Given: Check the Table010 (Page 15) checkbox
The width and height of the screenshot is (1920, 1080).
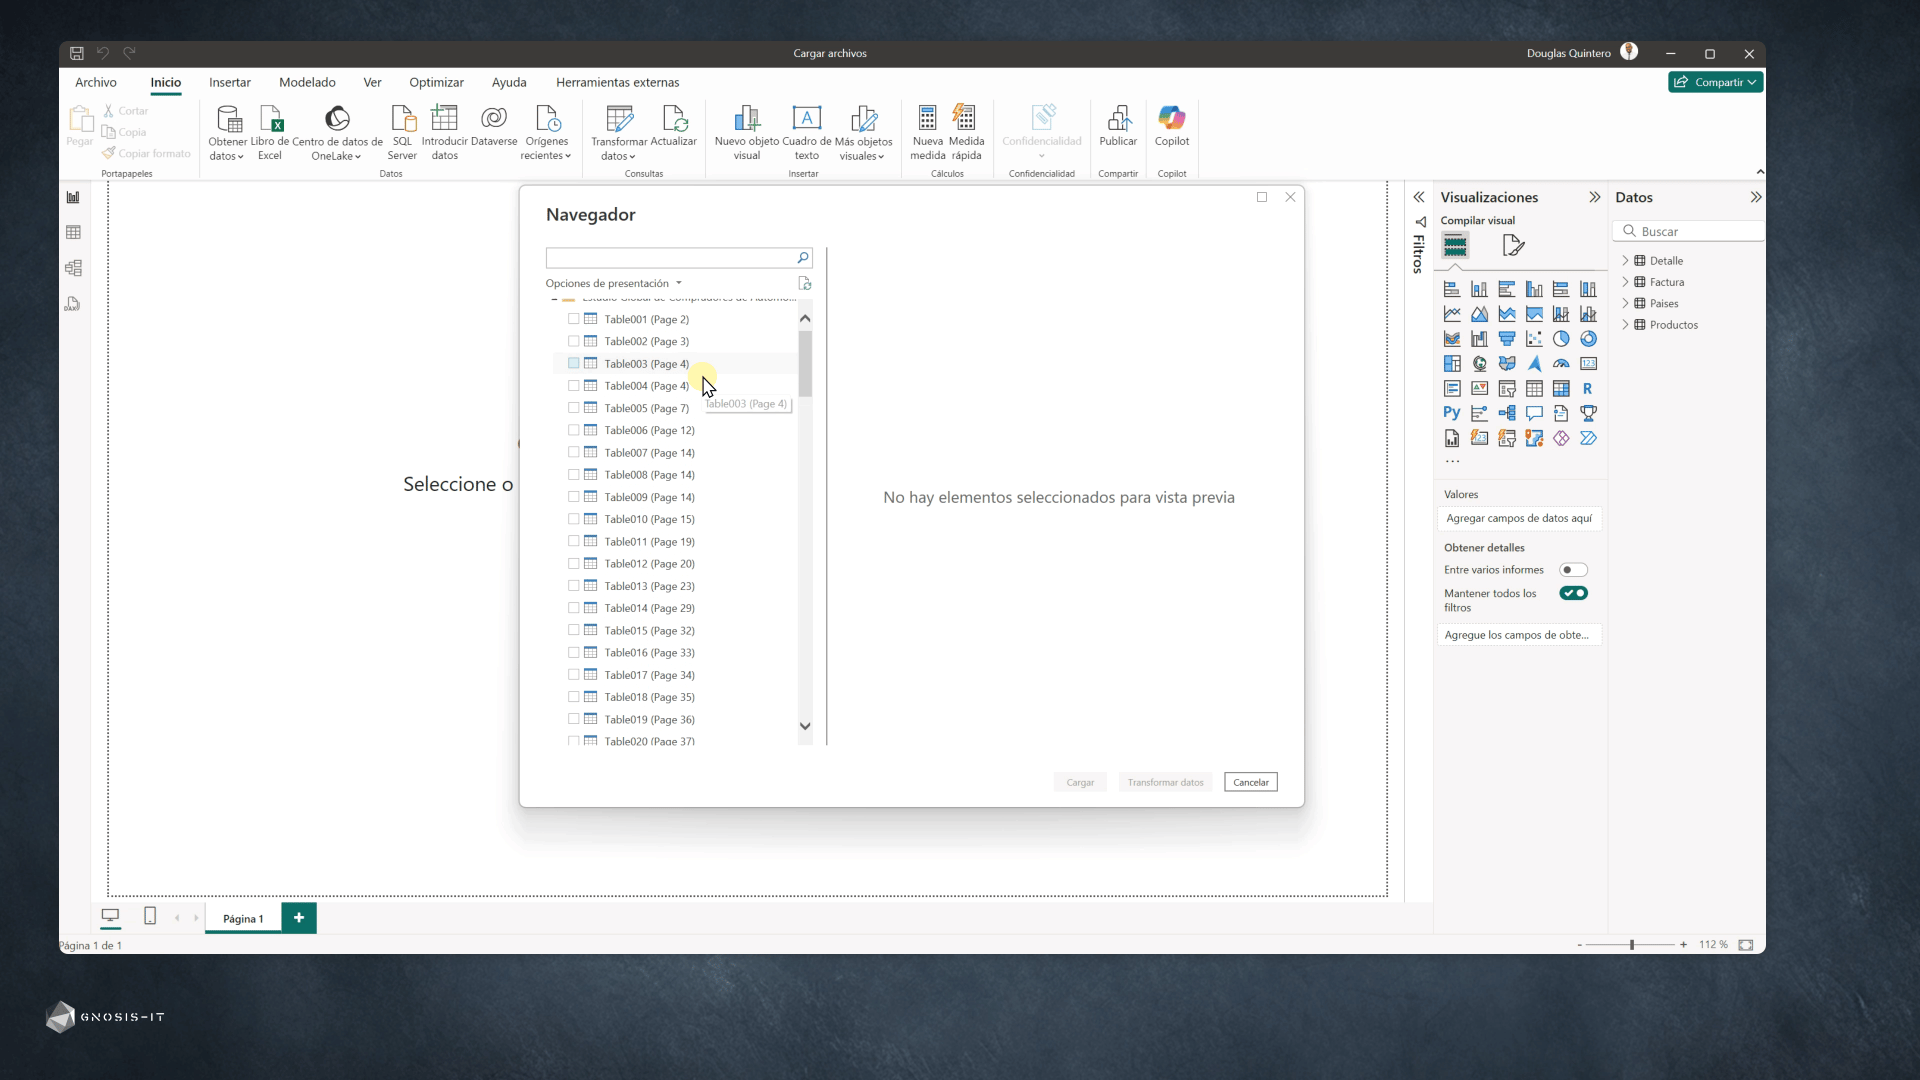Looking at the screenshot, I should pos(574,519).
